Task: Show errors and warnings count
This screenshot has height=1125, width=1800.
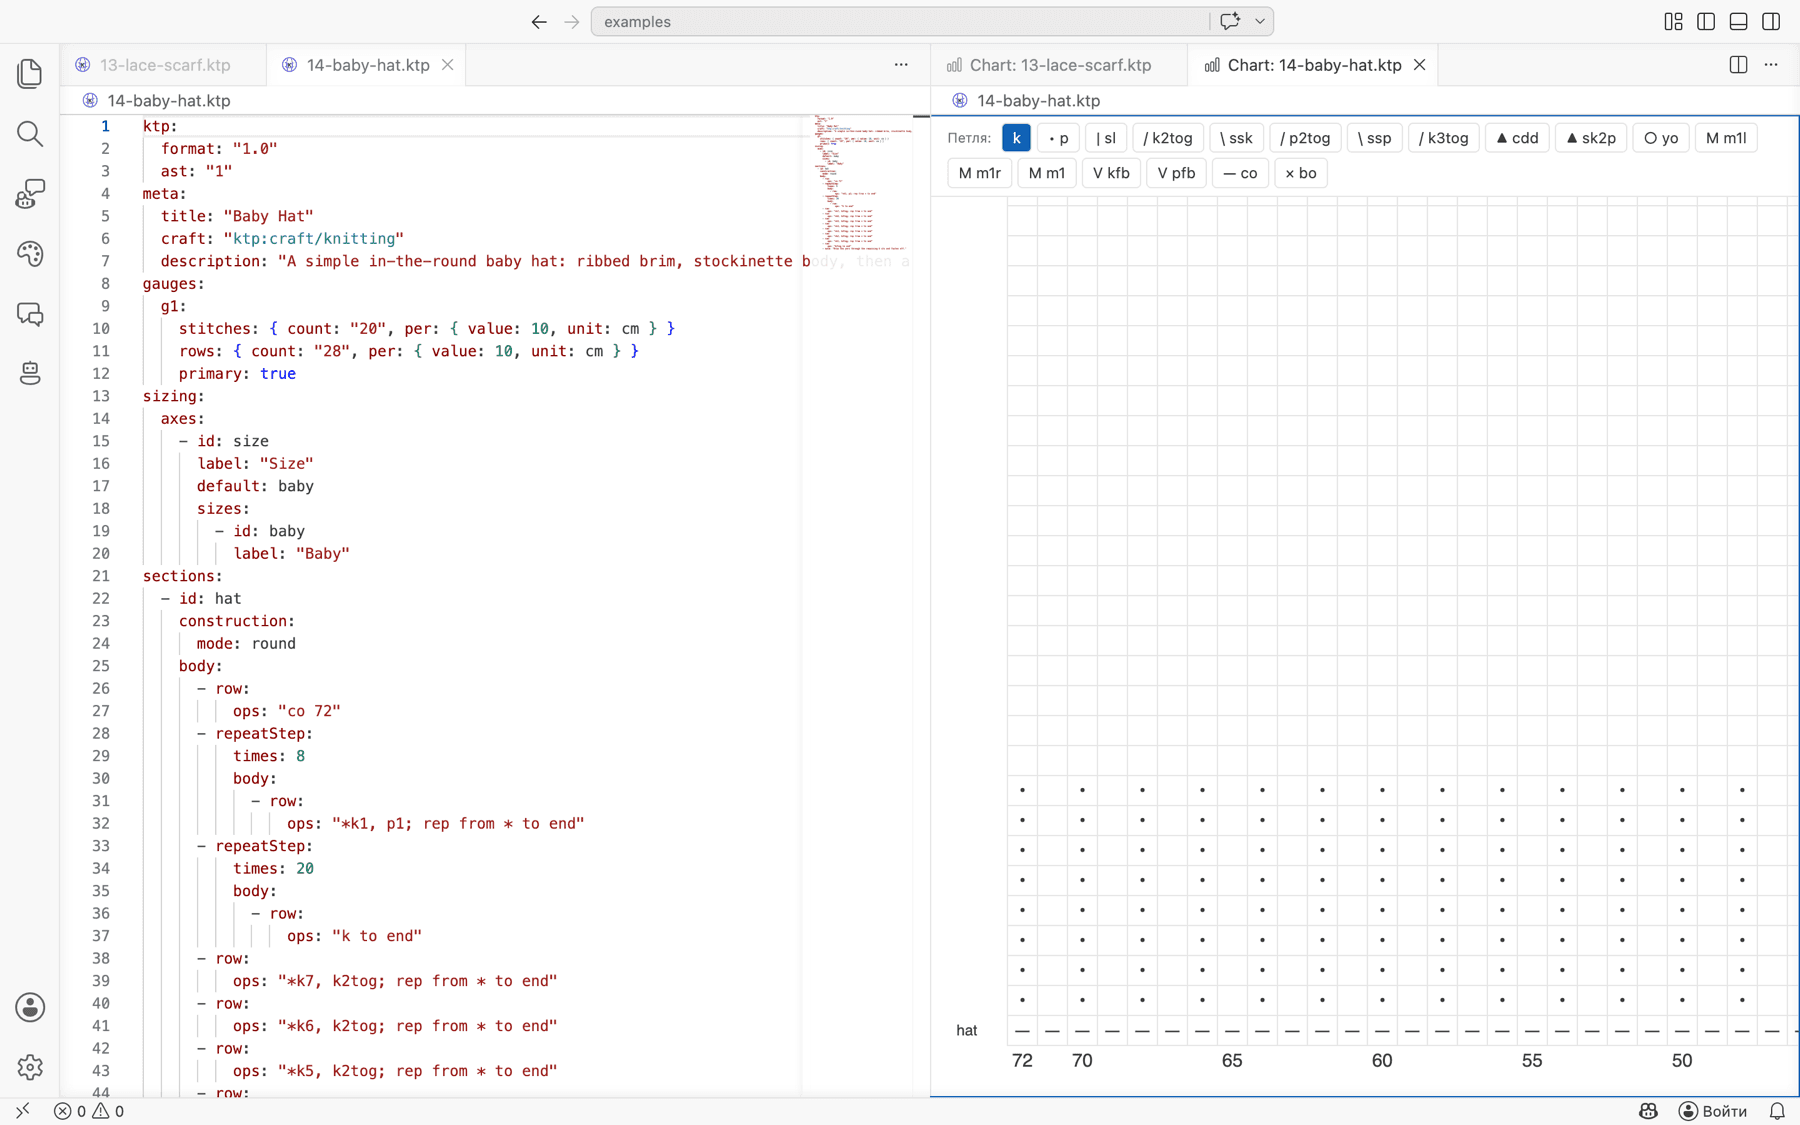Action: (89, 1111)
